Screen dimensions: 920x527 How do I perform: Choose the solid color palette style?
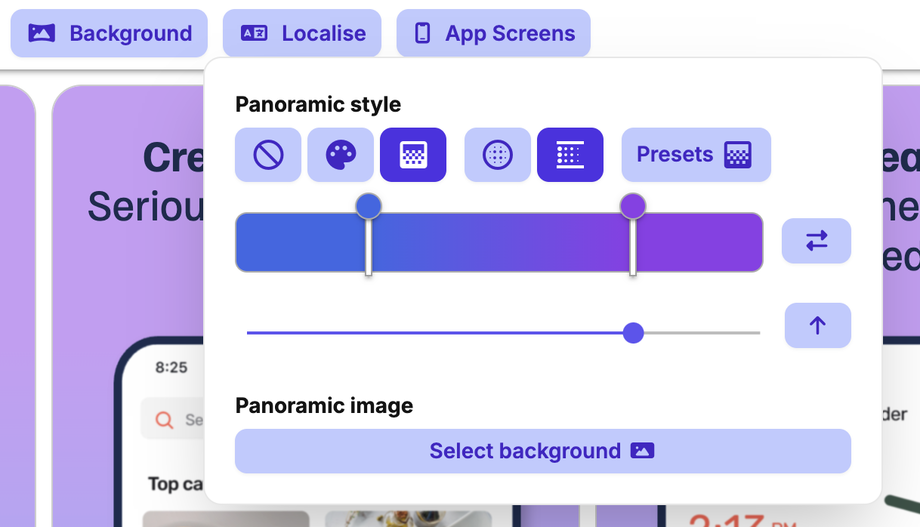[340, 155]
